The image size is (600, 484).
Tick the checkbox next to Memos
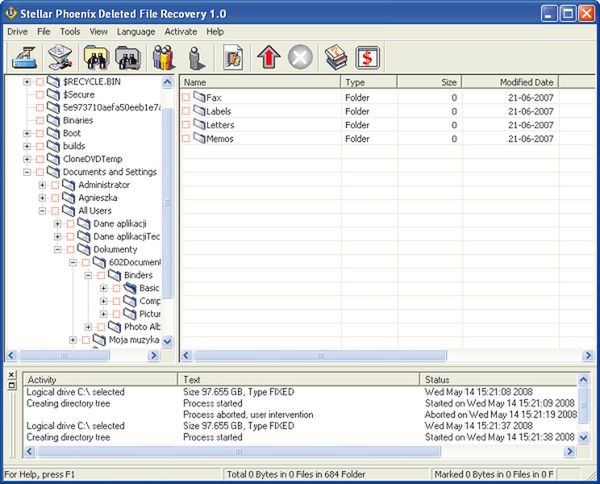click(186, 139)
